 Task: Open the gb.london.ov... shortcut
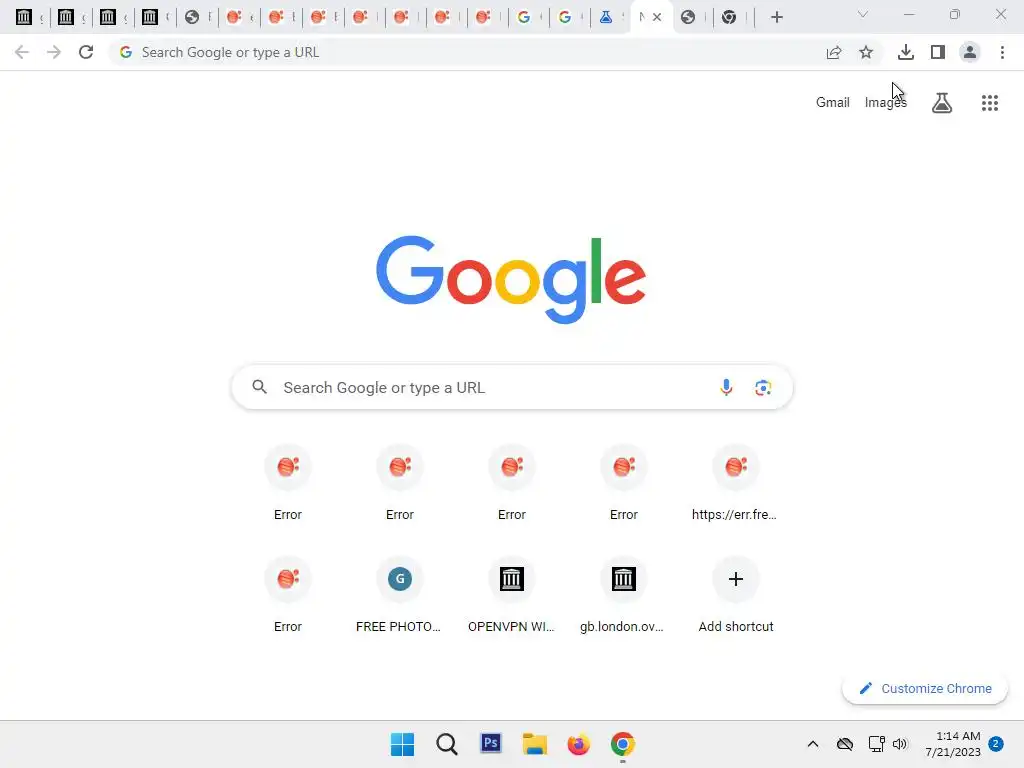624,595
